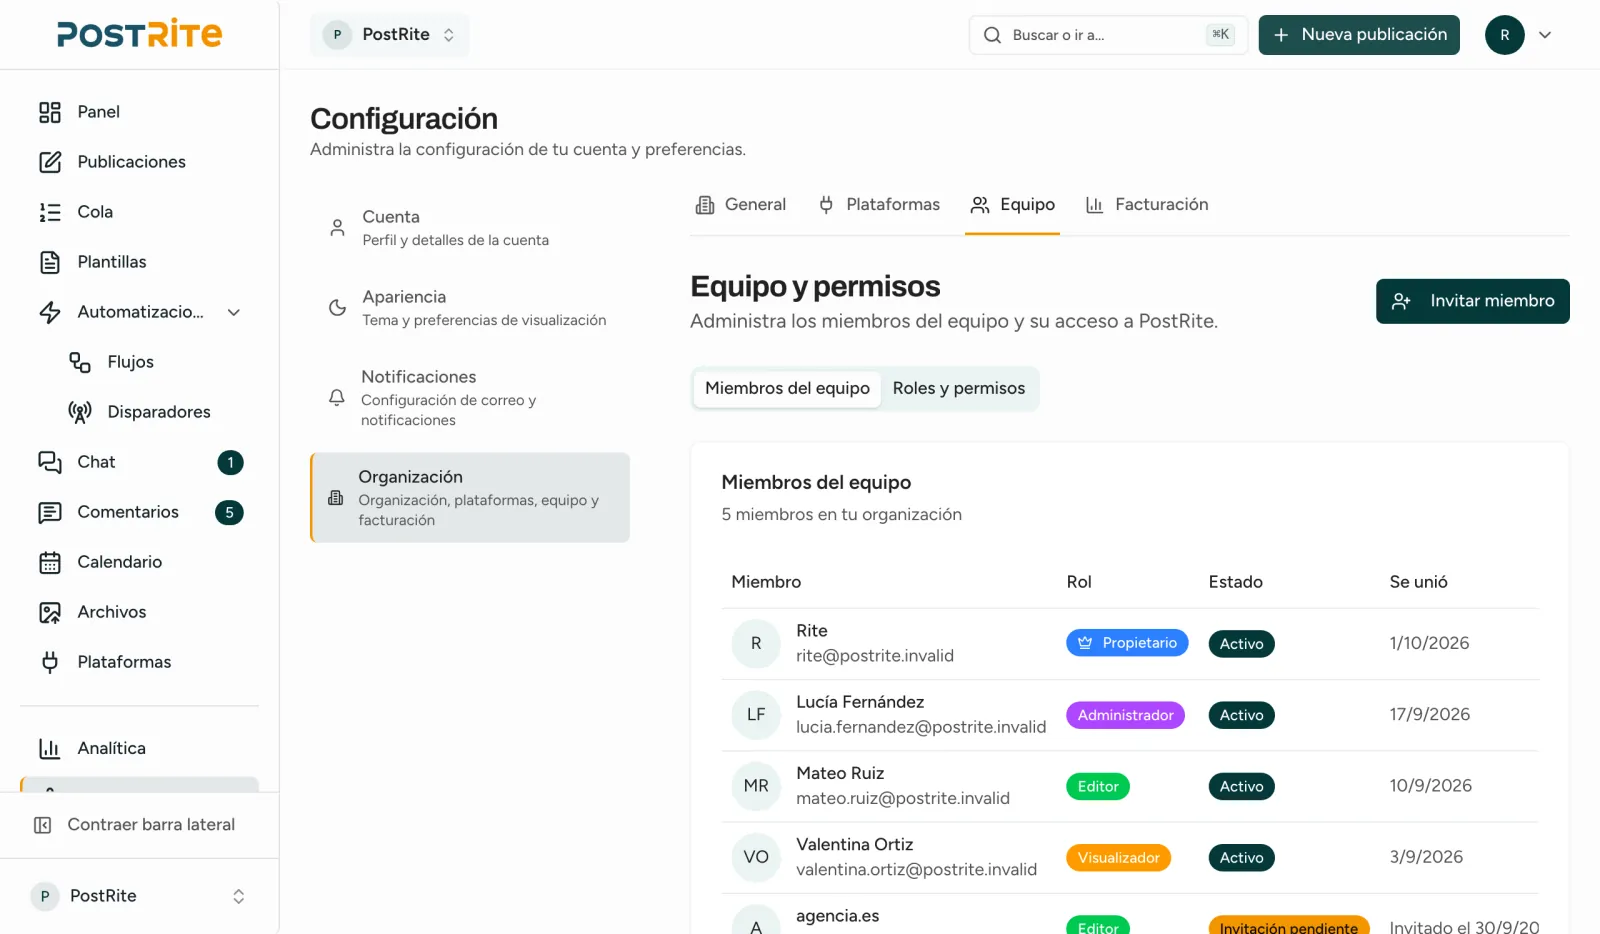Image resolution: width=1600 pixels, height=934 pixels.
Task: Switch to the Plataformas settings tab
Action: (x=879, y=205)
